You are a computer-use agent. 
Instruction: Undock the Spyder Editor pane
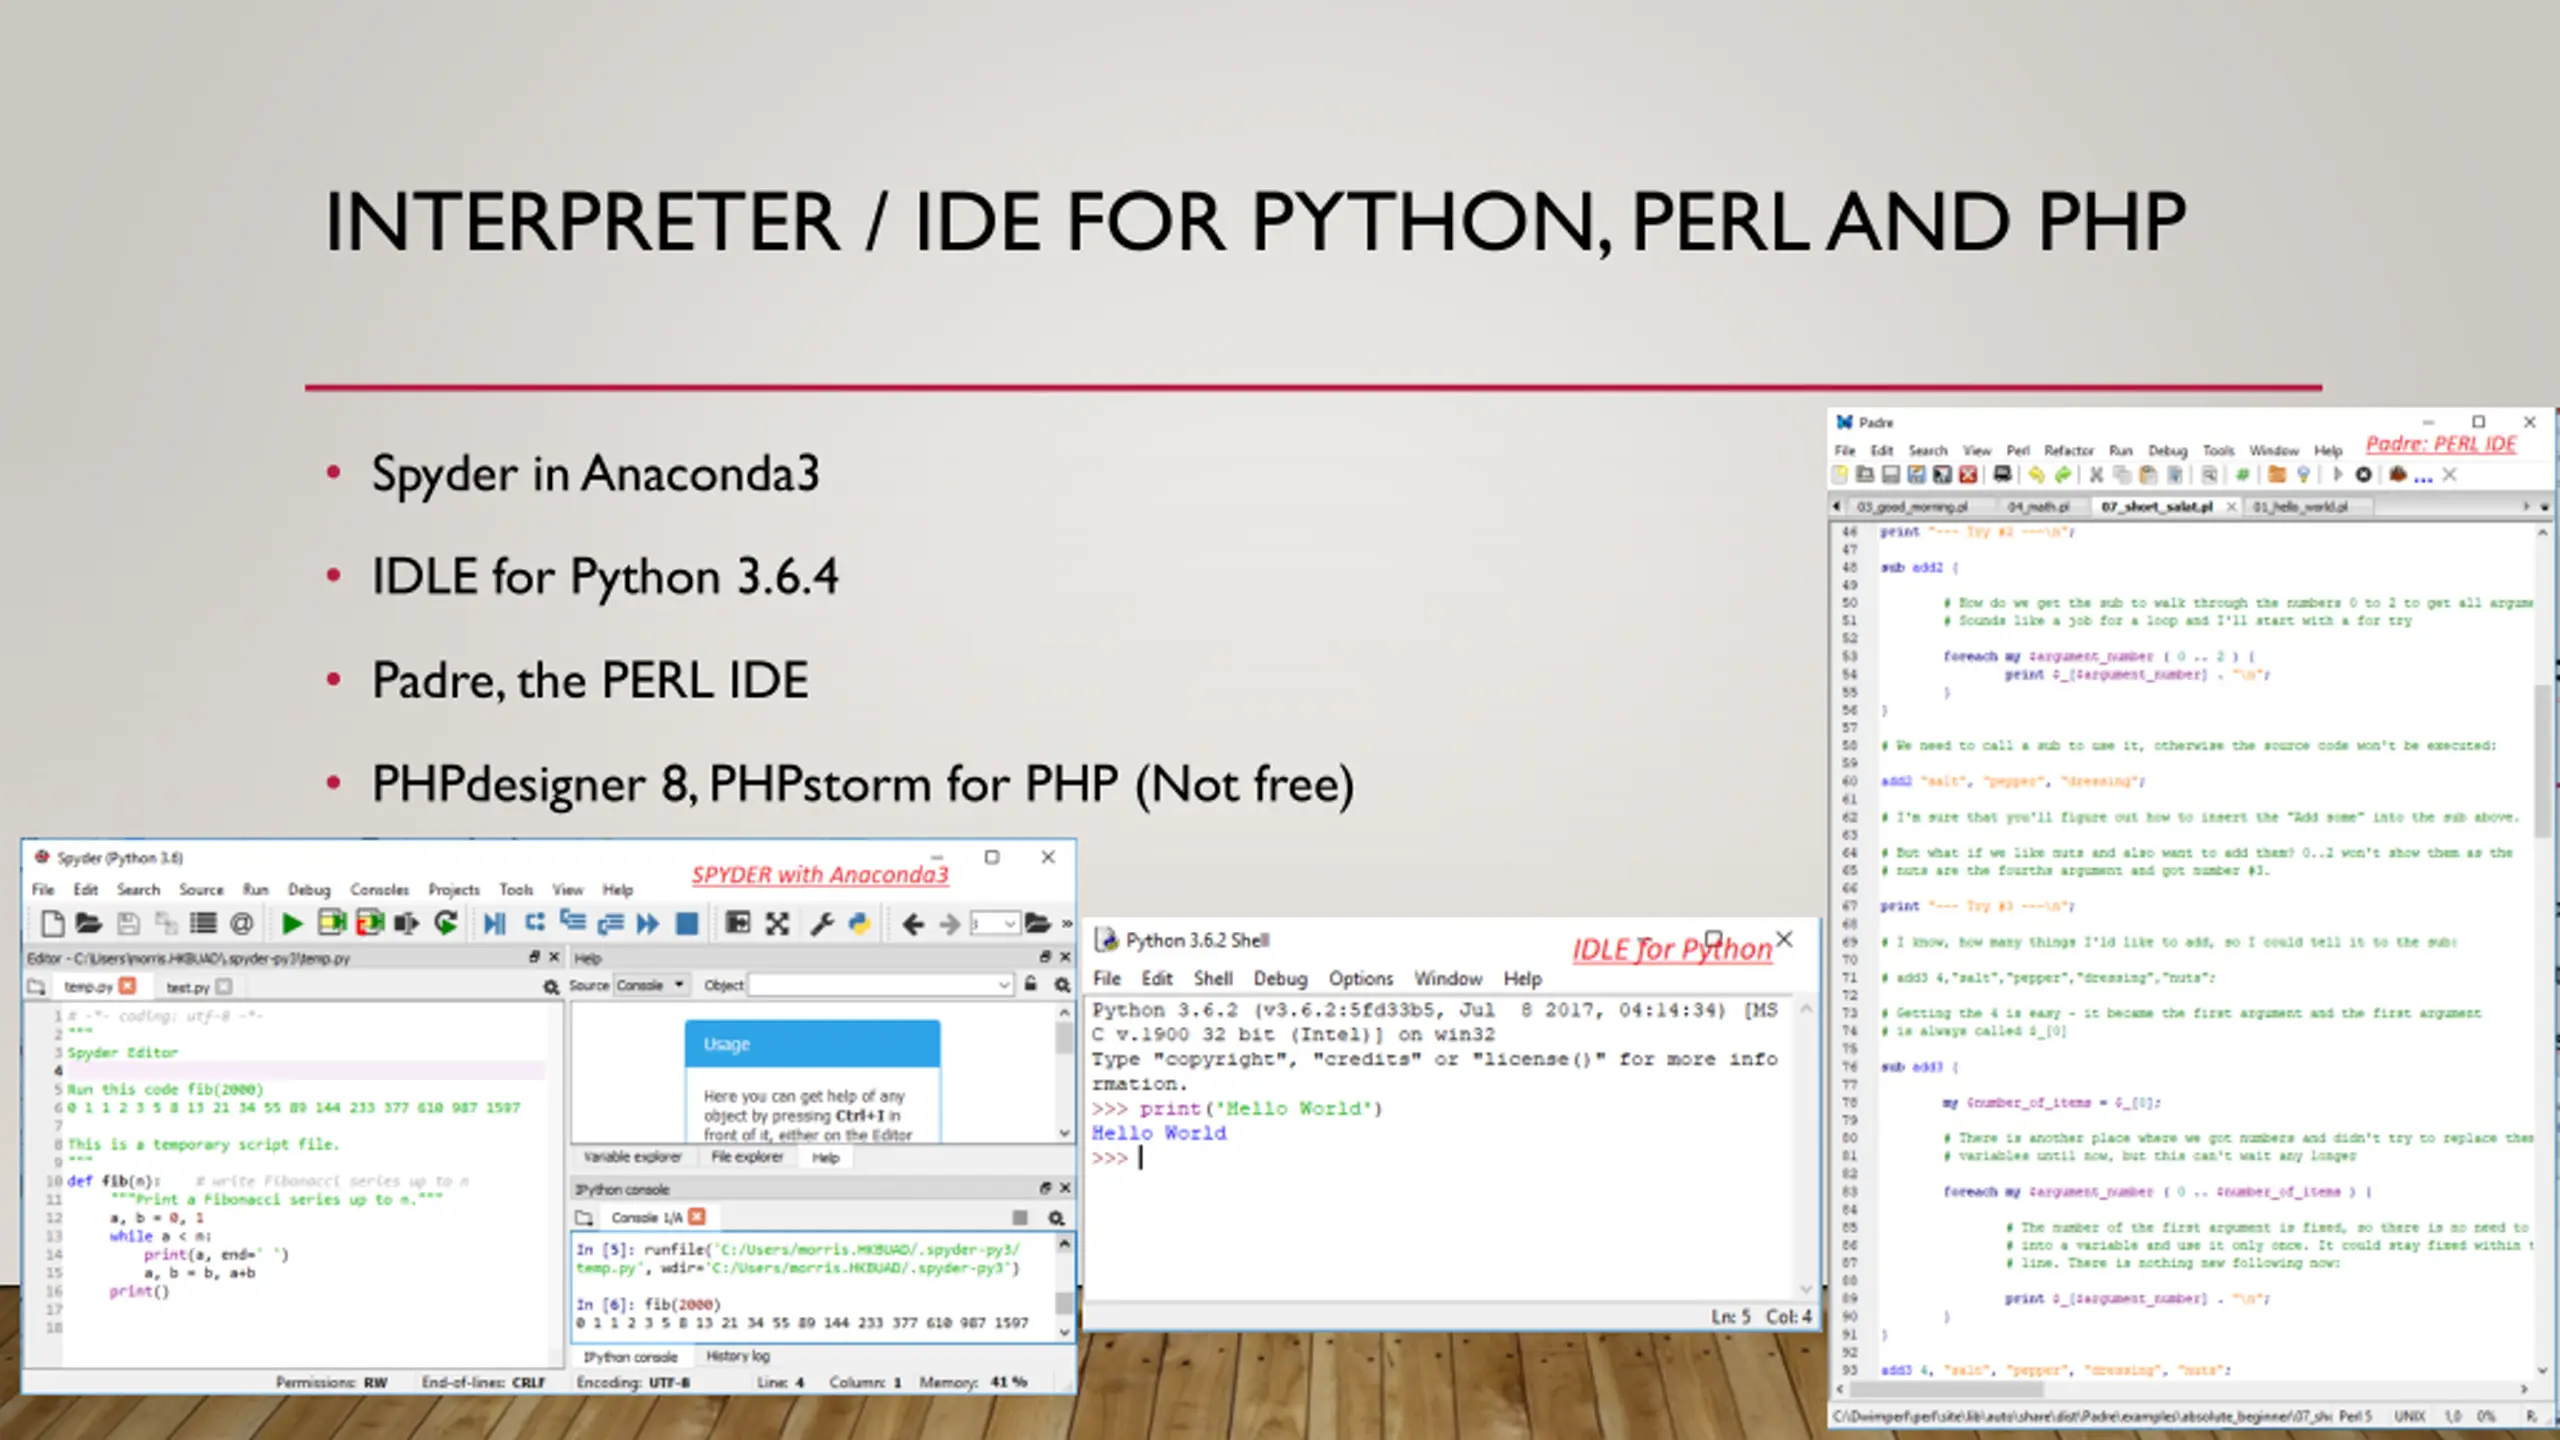click(535, 957)
